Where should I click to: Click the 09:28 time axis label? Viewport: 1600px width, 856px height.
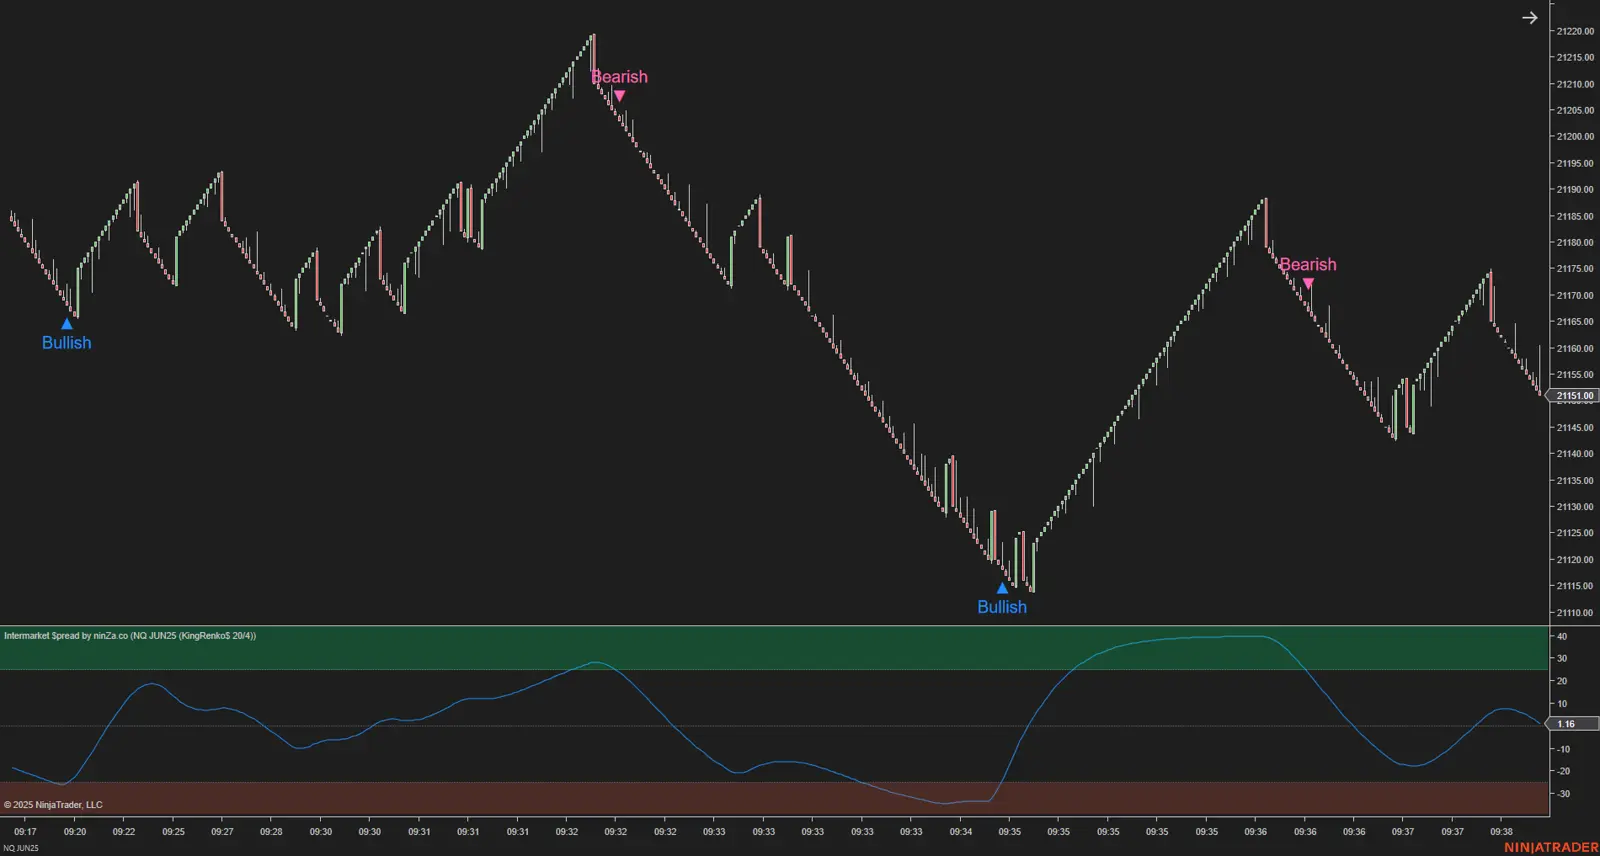click(271, 832)
